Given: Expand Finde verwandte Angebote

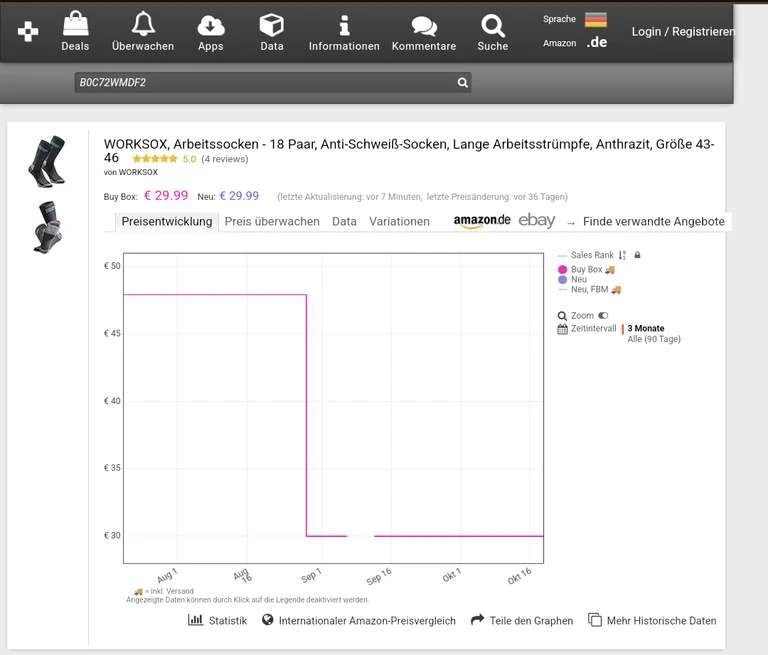Looking at the screenshot, I should click(654, 221).
